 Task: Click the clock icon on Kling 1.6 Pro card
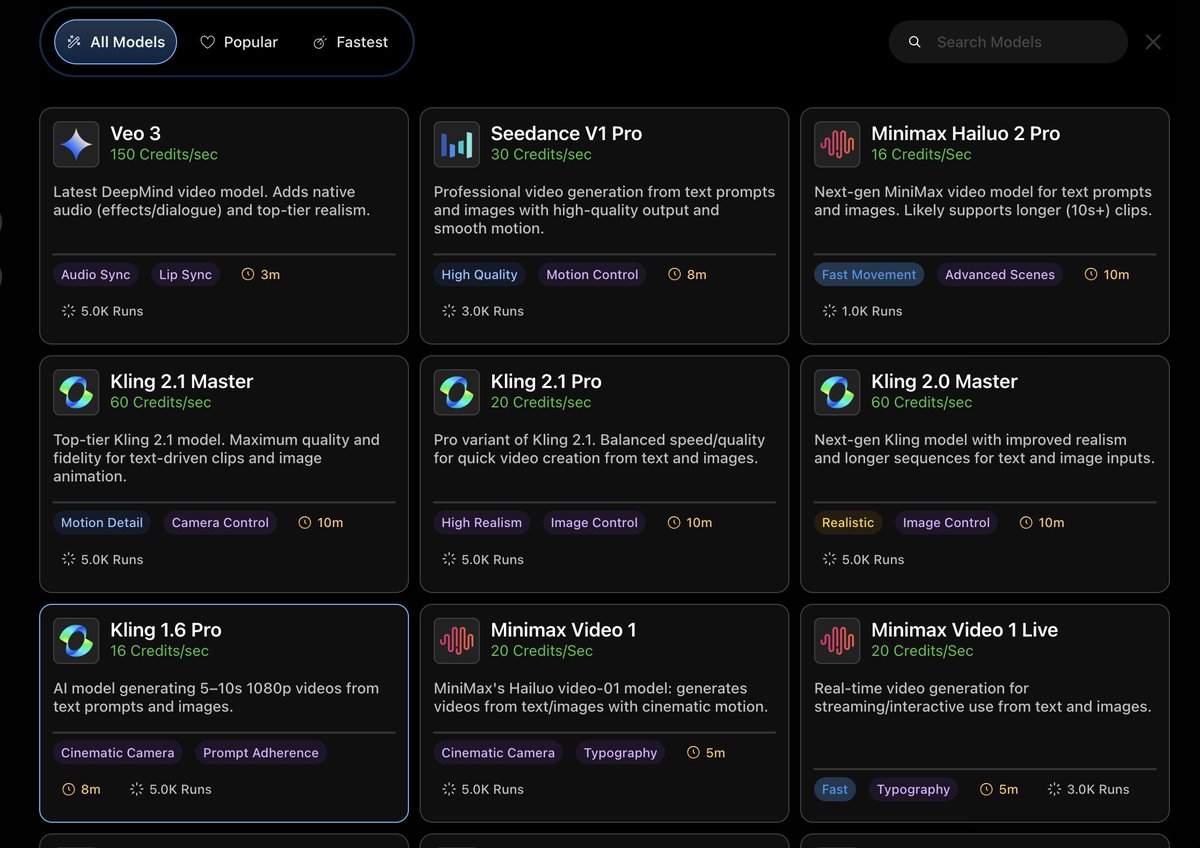68,789
